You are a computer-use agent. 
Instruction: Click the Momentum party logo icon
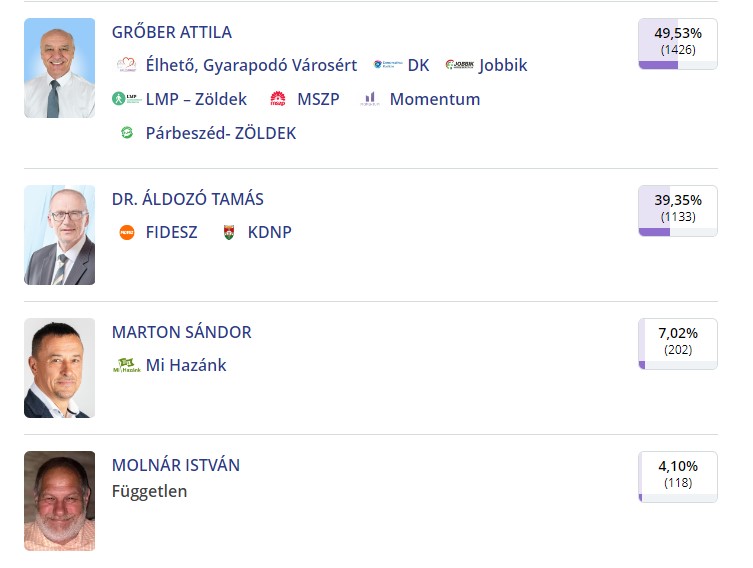370,99
